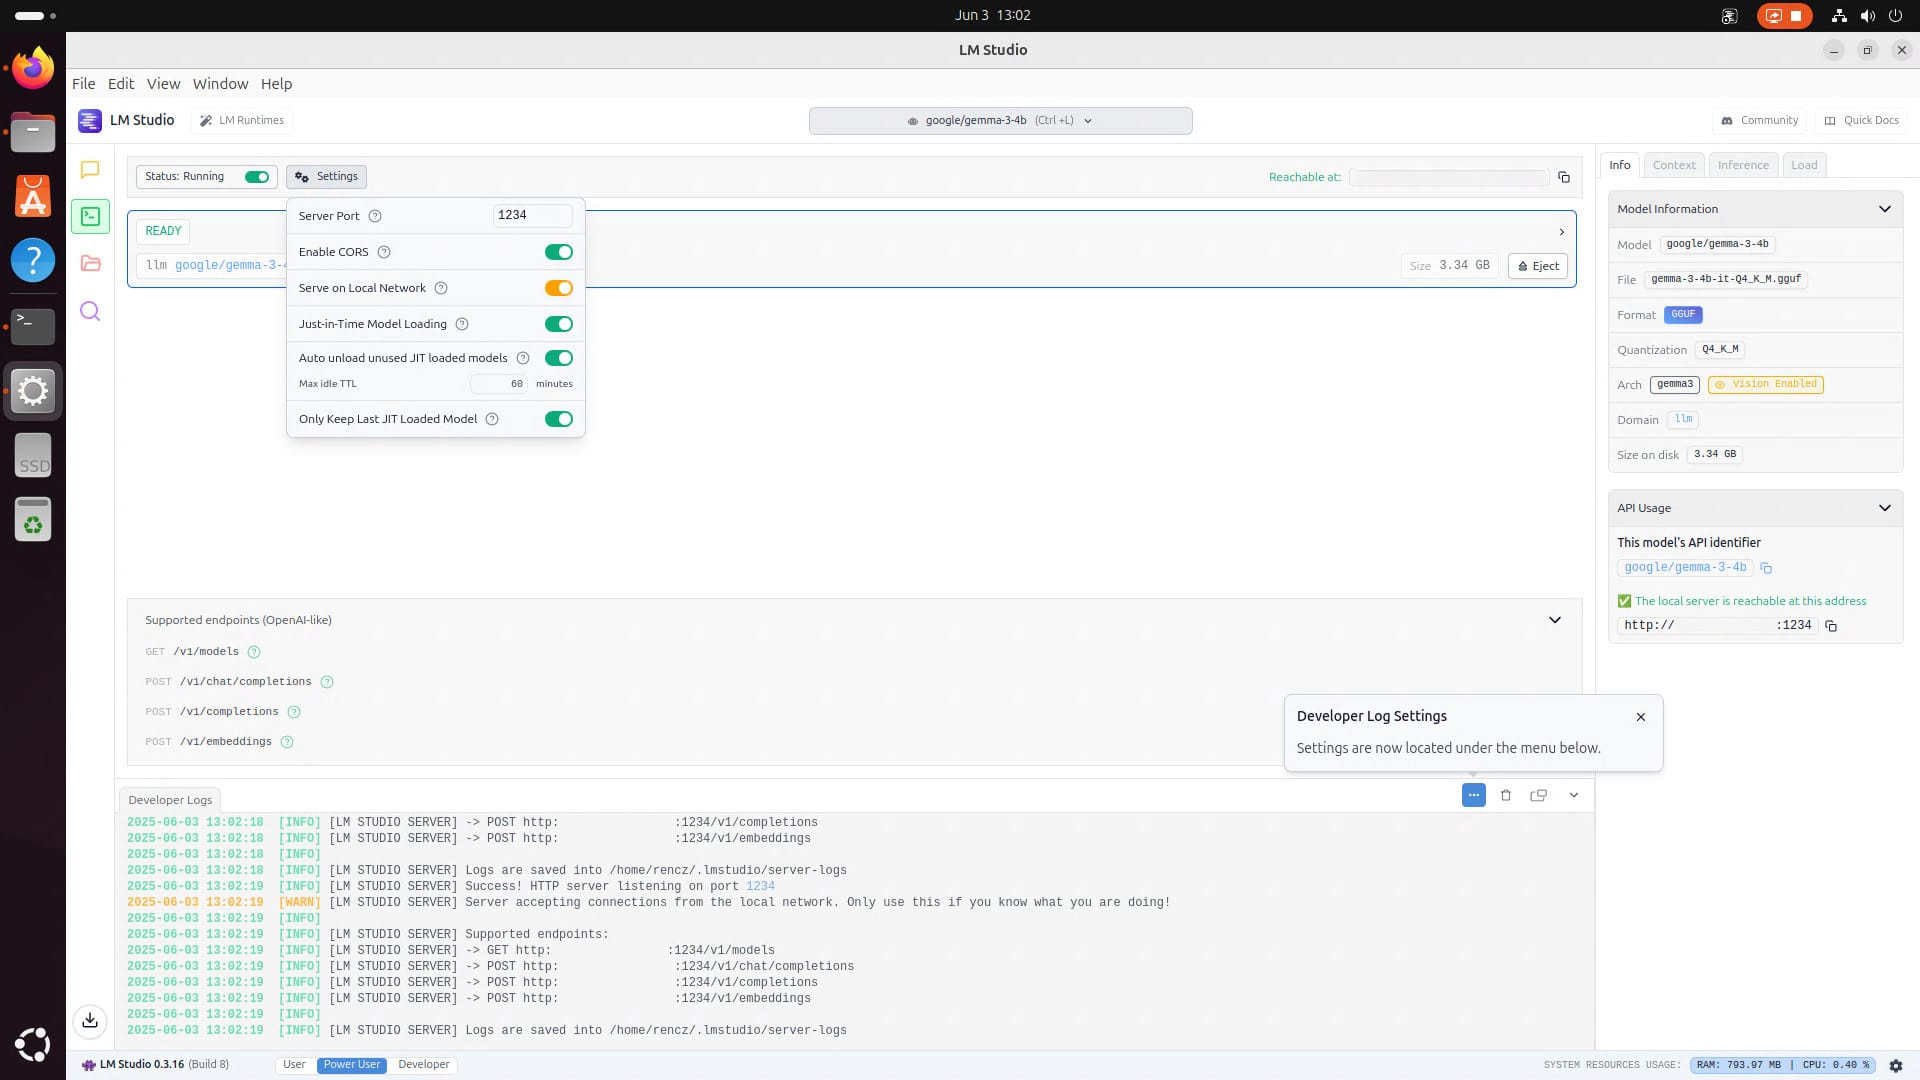
Task: Open developer log settings ellipsis menu
Action: (1474, 795)
